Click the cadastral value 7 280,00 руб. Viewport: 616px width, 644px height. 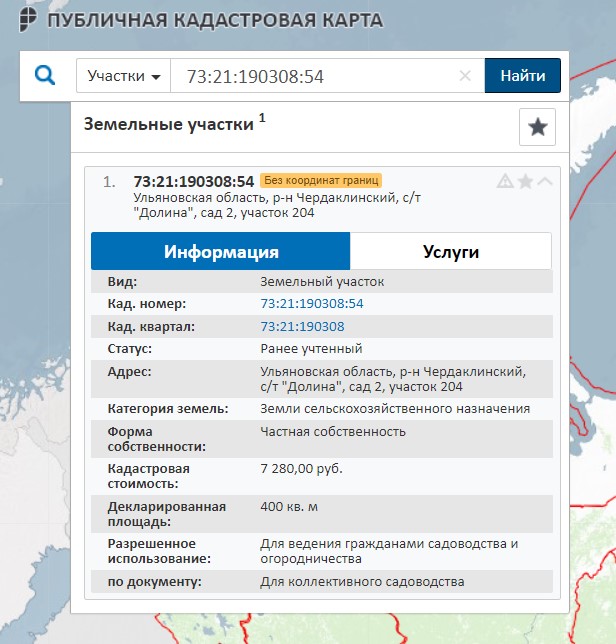(x=301, y=469)
